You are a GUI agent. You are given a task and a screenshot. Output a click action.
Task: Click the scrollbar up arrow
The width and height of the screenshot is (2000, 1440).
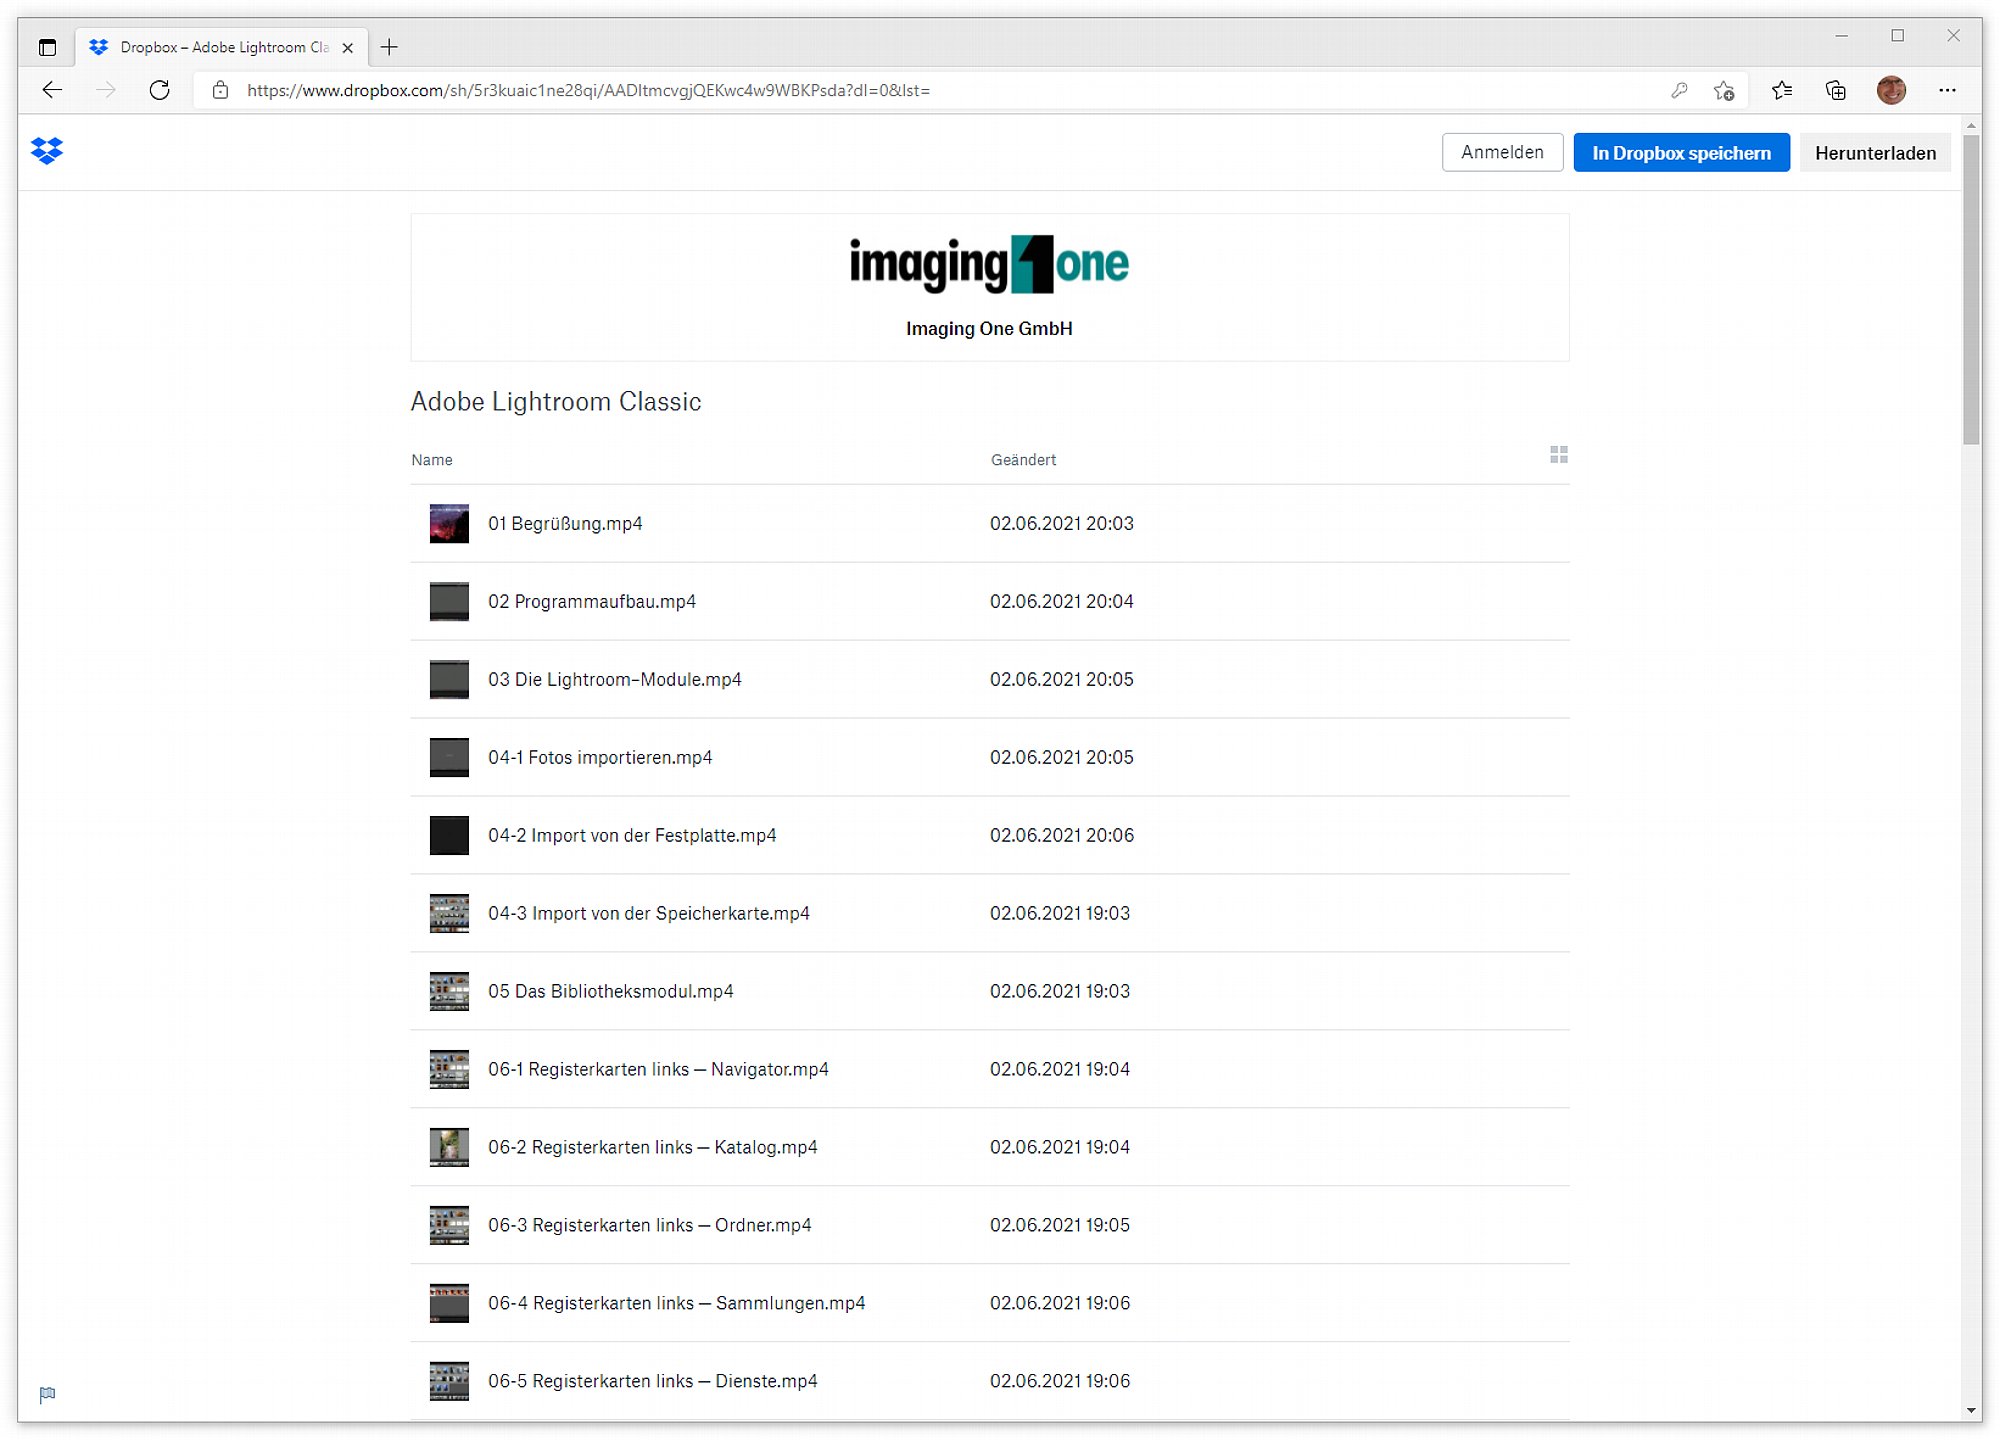[x=1971, y=126]
